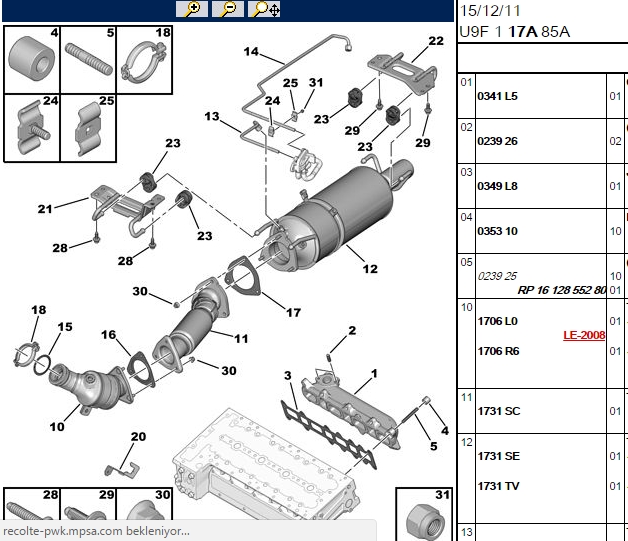Click callout 22 upper bracket label

click(436, 41)
